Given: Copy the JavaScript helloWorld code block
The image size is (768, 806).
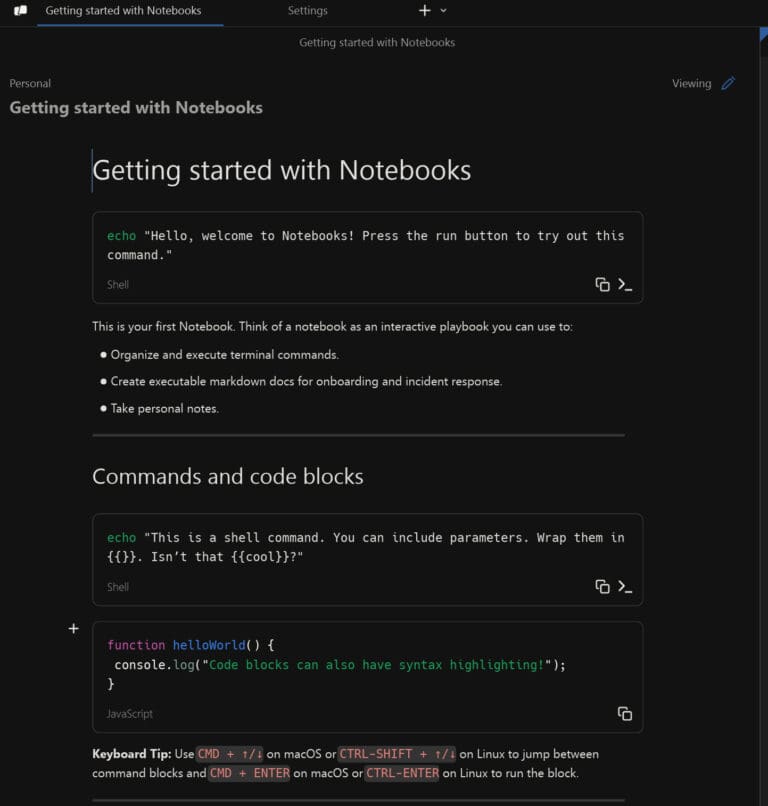Looking at the screenshot, I should (x=625, y=714).
